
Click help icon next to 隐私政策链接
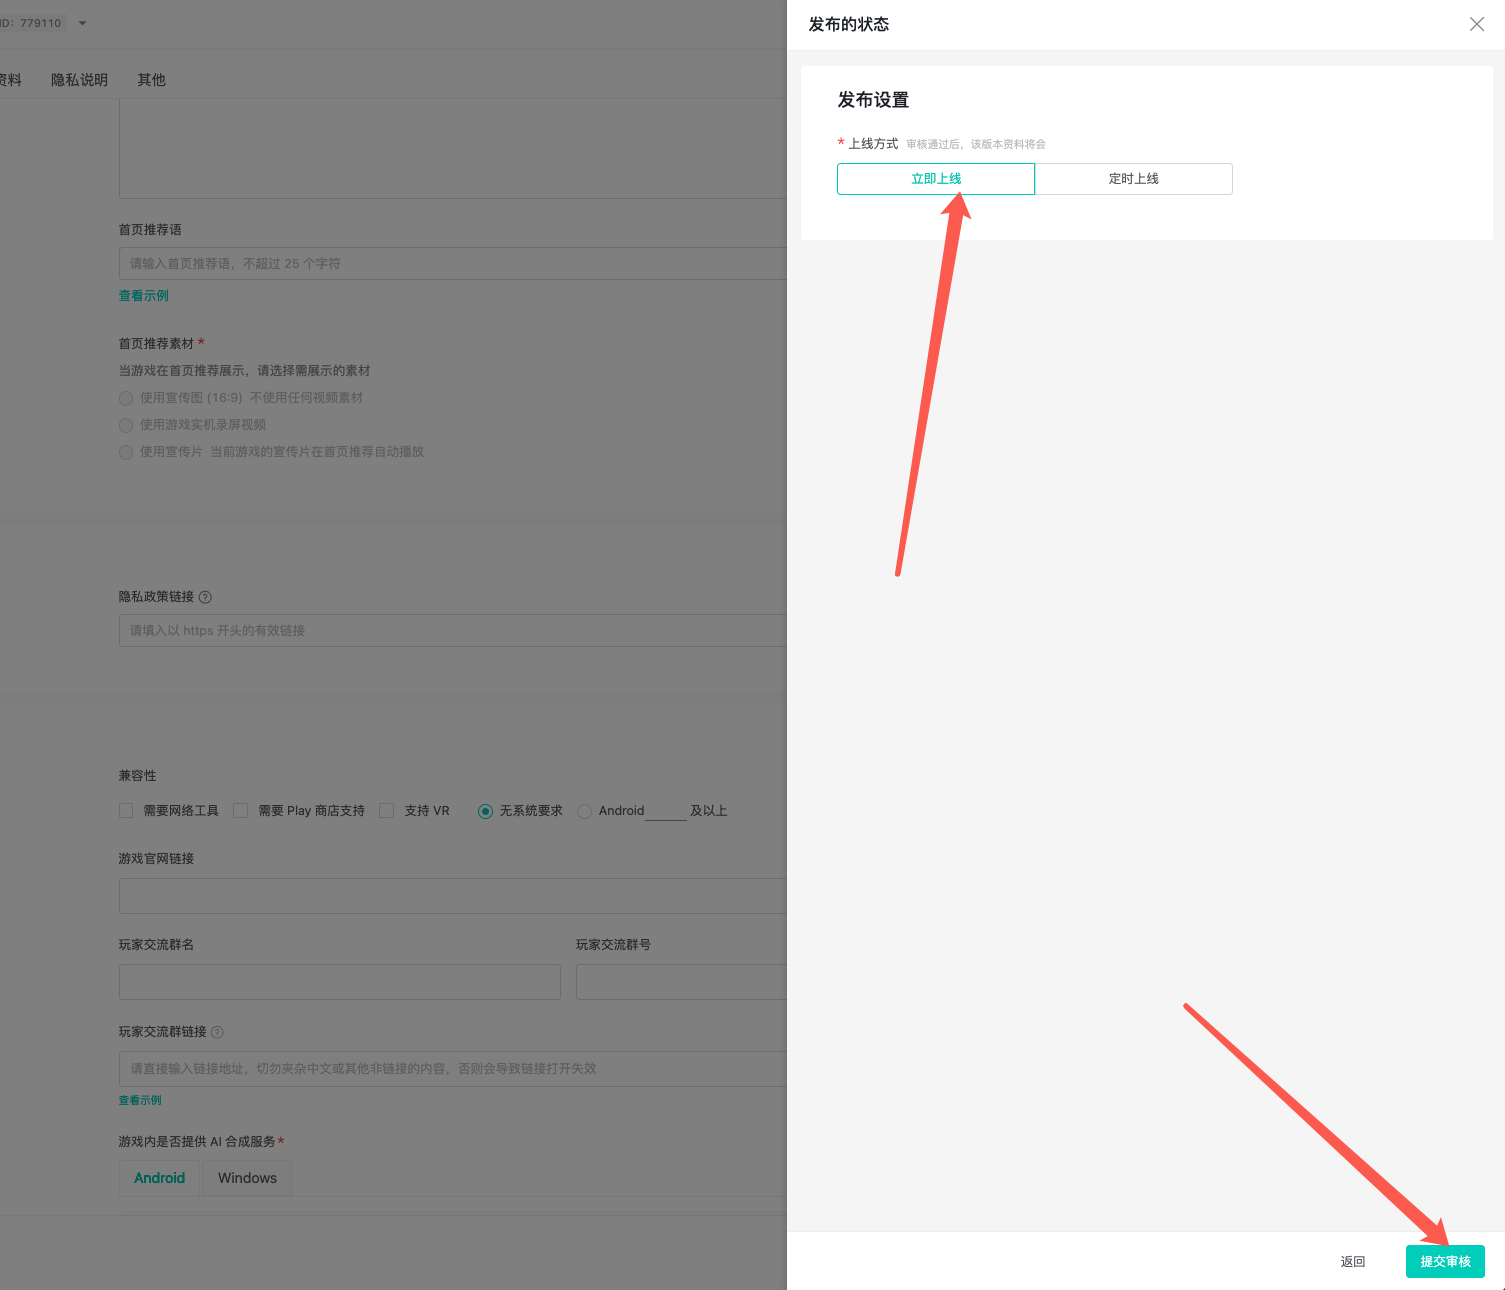(205, 597)
